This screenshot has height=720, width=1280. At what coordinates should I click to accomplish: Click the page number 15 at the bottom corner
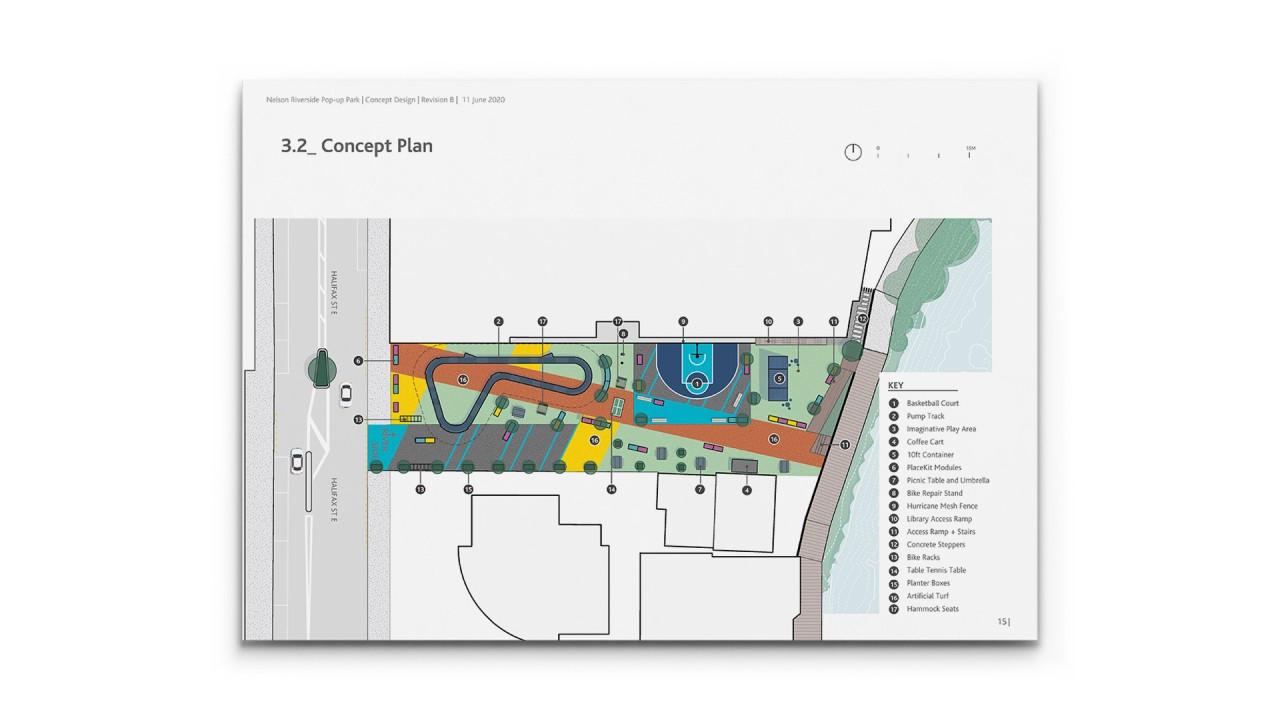click(1002, 622)
